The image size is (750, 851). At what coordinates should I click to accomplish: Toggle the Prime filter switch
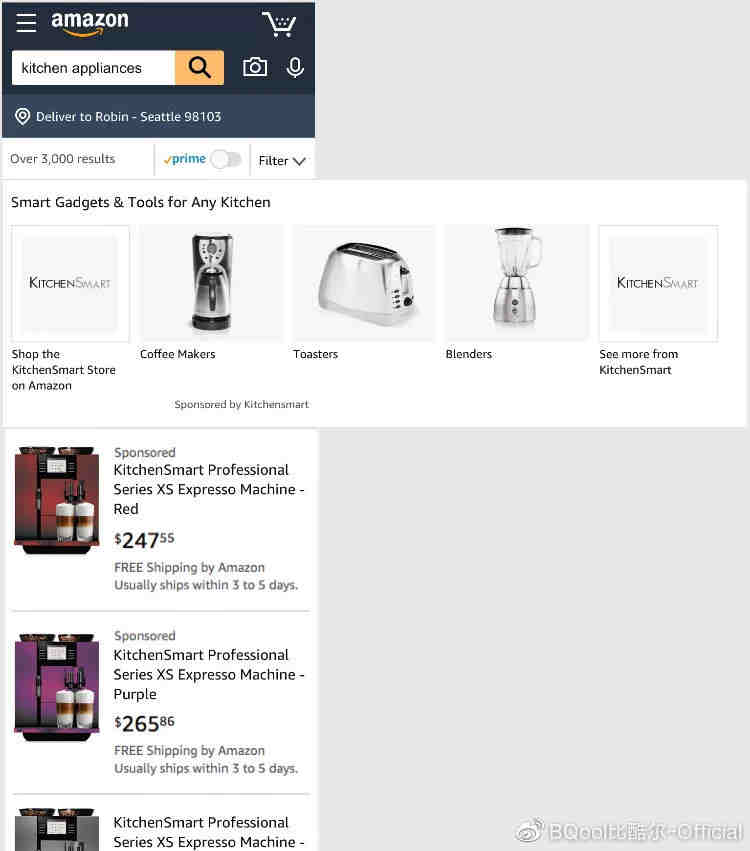pos(226,160)
